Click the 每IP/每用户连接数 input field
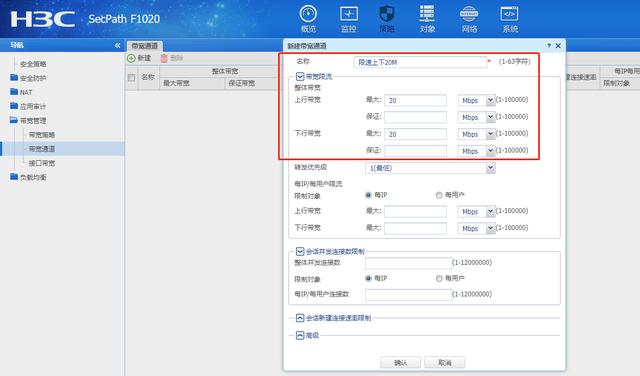 tap(408, 294)
